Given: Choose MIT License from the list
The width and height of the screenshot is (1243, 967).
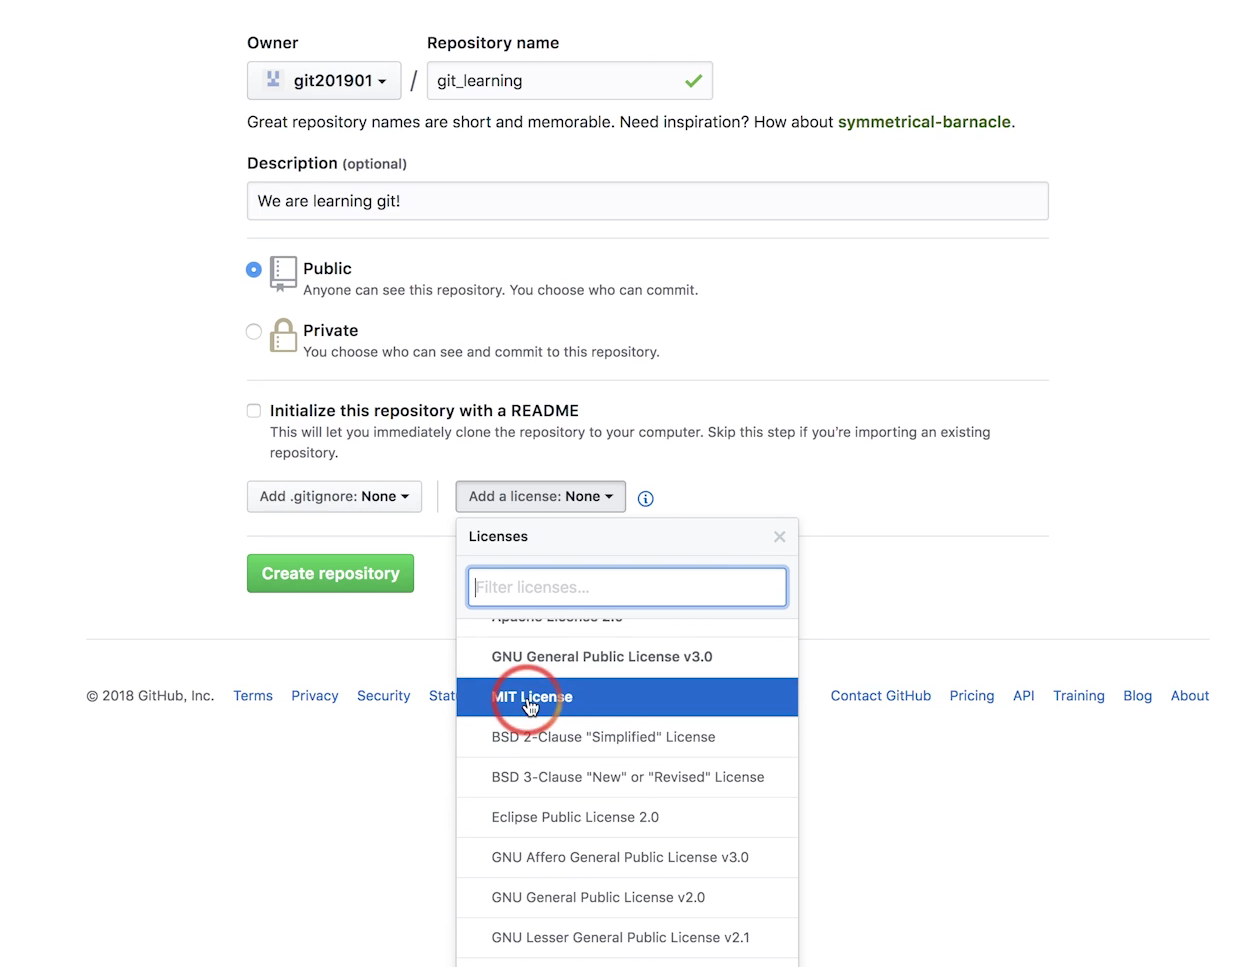Looking at the screenshot, I should click(x=627, y=697).
